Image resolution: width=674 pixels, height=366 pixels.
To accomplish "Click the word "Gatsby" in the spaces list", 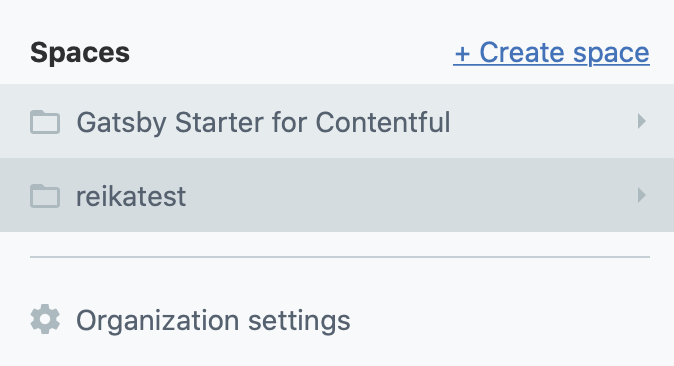I will (122, 122).
